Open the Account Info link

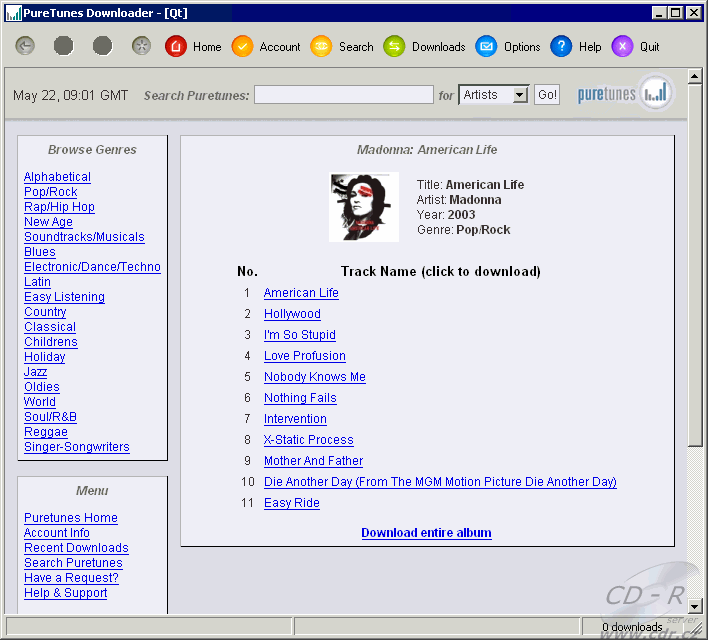point(57,533)
